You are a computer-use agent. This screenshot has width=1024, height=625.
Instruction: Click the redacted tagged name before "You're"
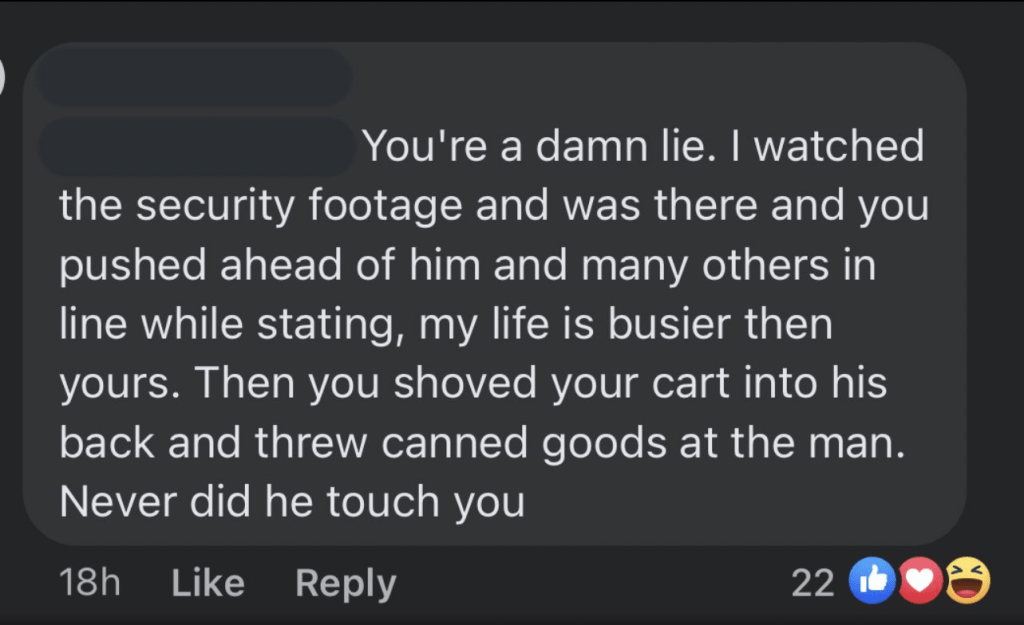coord(198,147)
